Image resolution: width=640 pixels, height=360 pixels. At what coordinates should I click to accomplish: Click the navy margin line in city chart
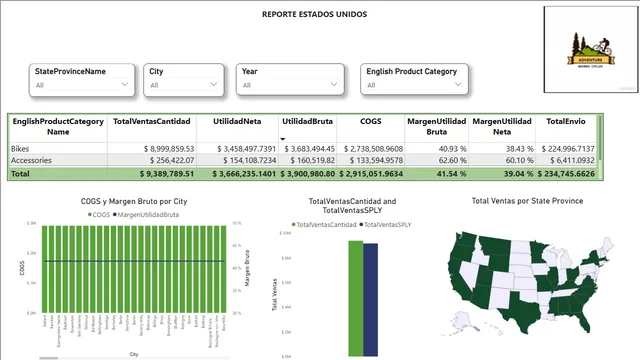(134, 261)
